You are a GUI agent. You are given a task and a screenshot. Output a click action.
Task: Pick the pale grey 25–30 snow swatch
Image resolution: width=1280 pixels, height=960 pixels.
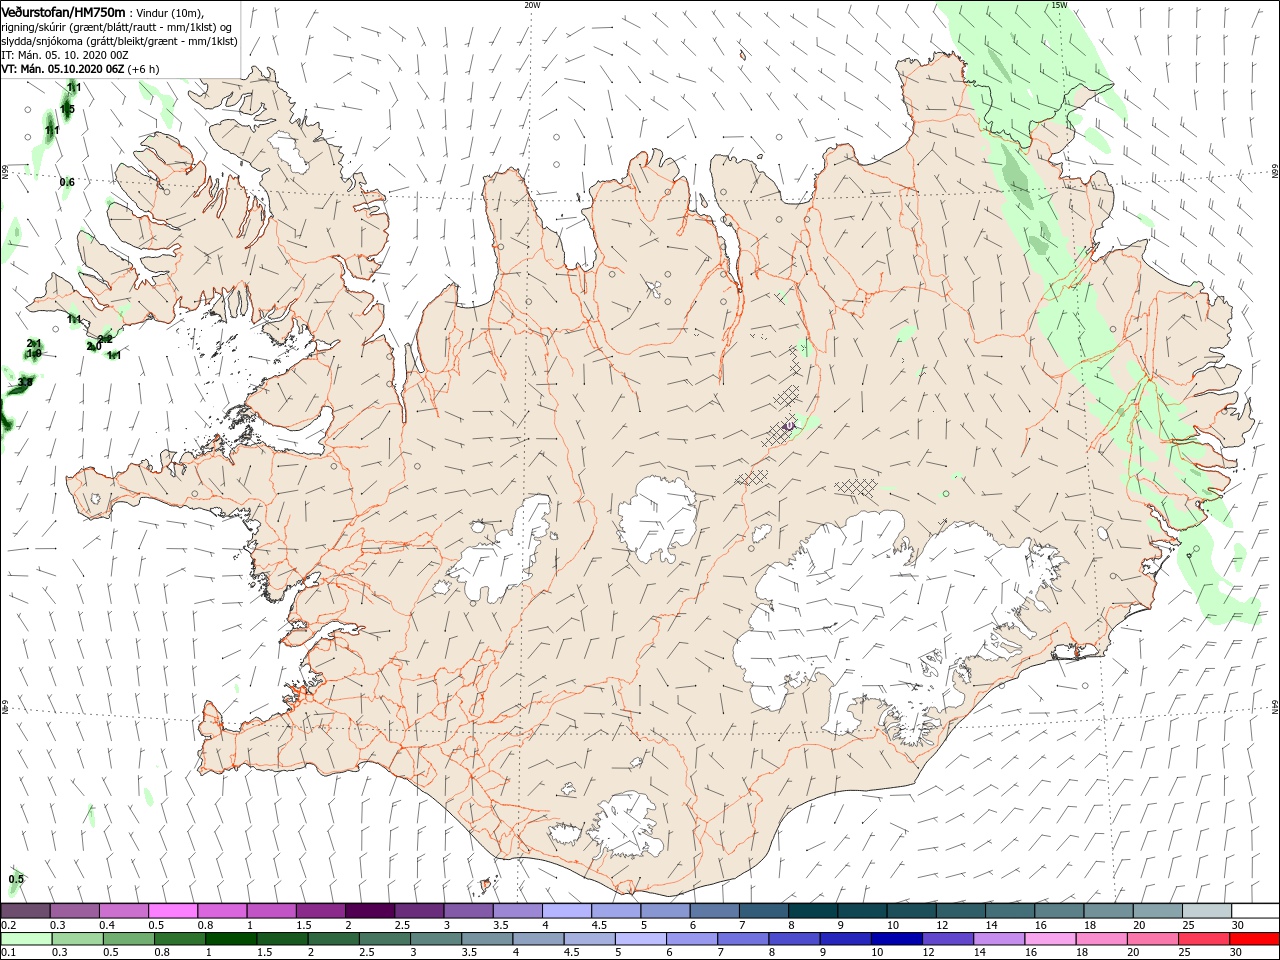coord(1206,910)
